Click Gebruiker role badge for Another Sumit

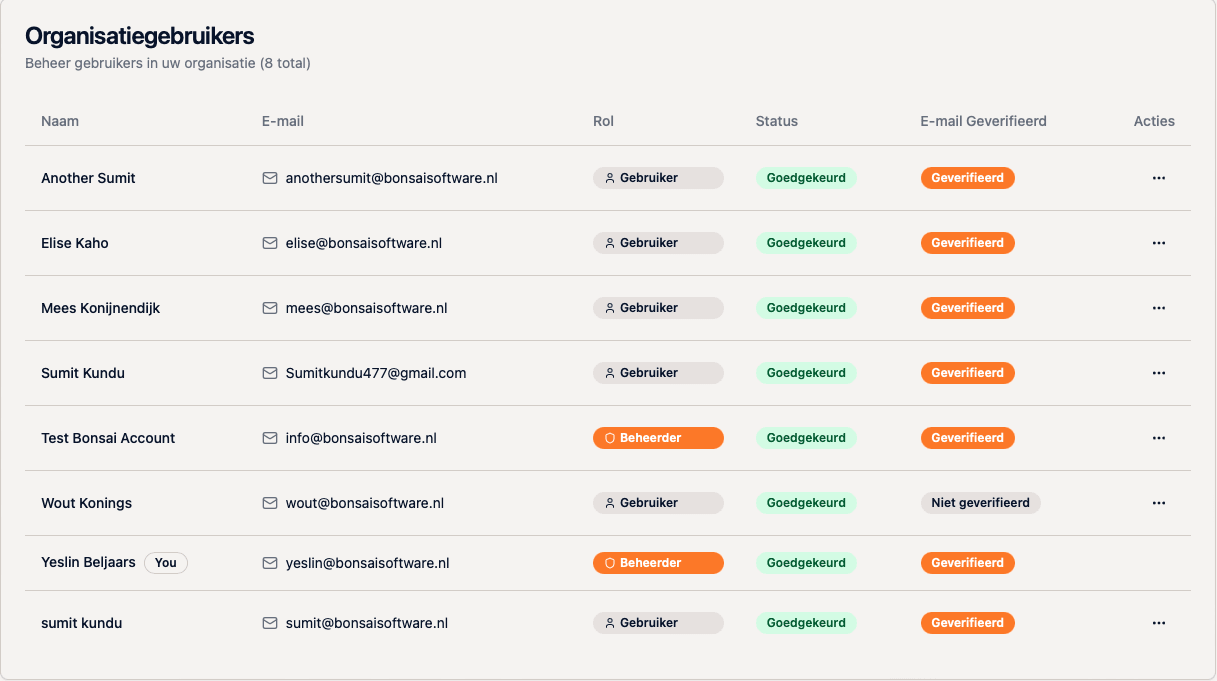[658, 178]
